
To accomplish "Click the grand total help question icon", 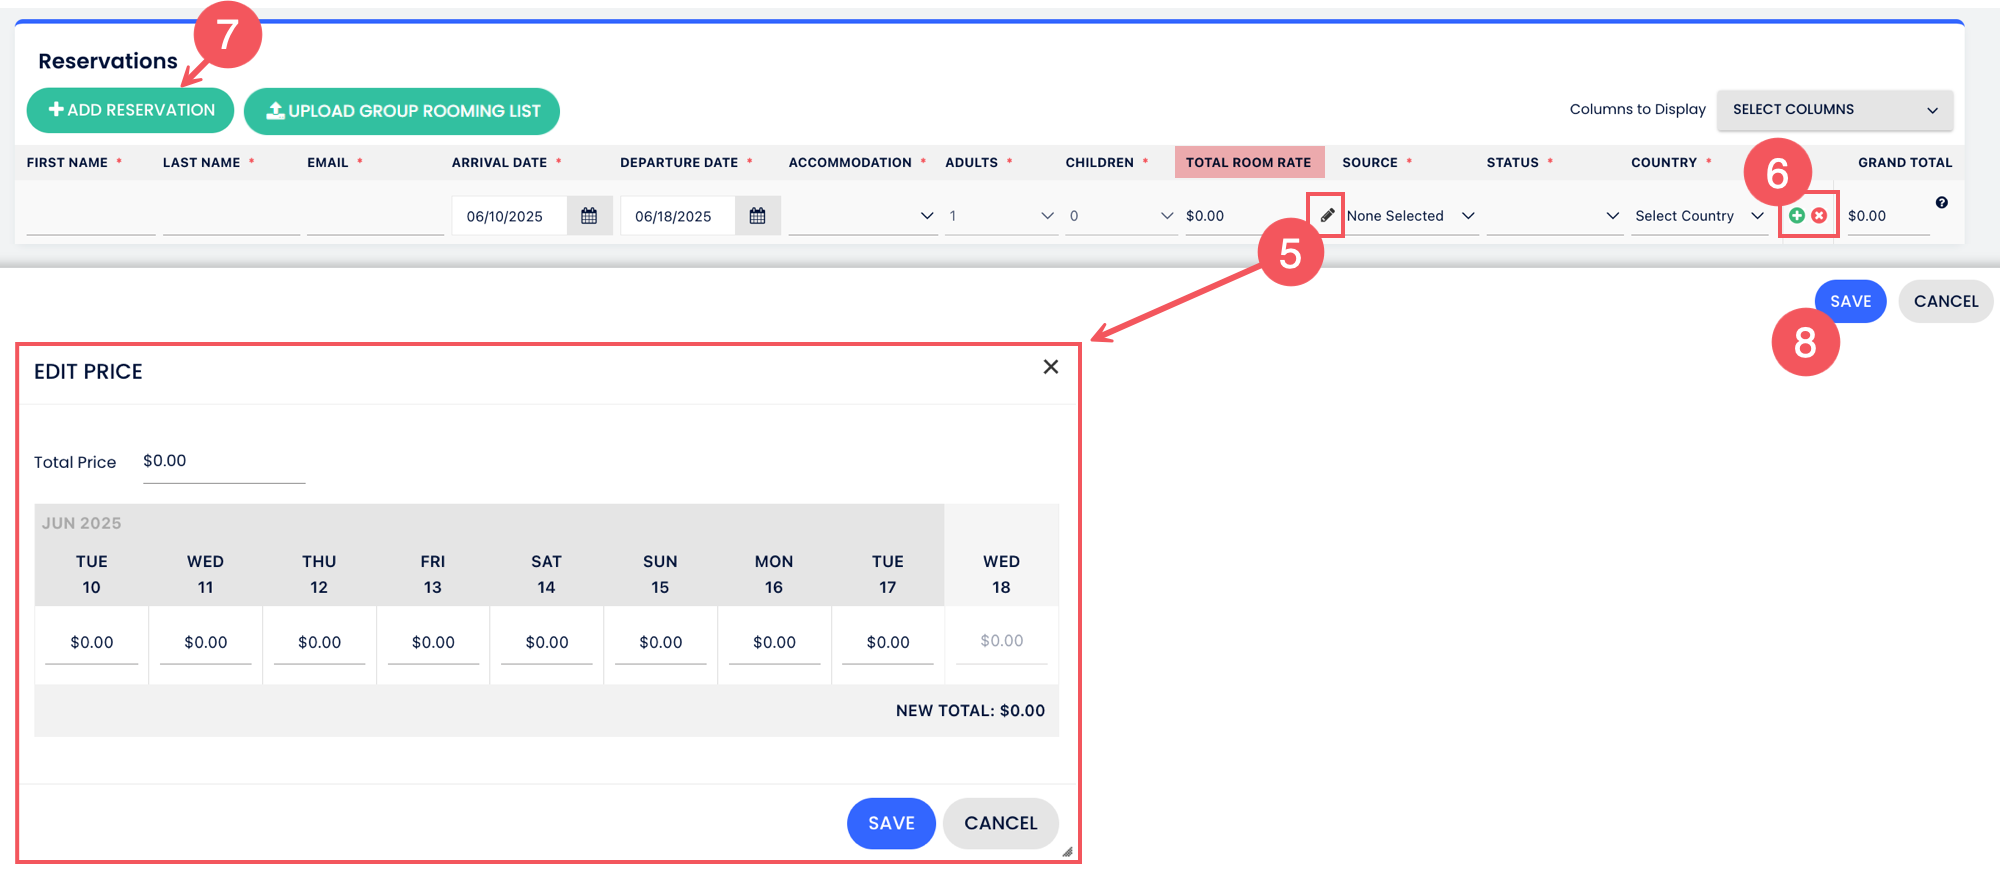I will tap(1941, 203).
